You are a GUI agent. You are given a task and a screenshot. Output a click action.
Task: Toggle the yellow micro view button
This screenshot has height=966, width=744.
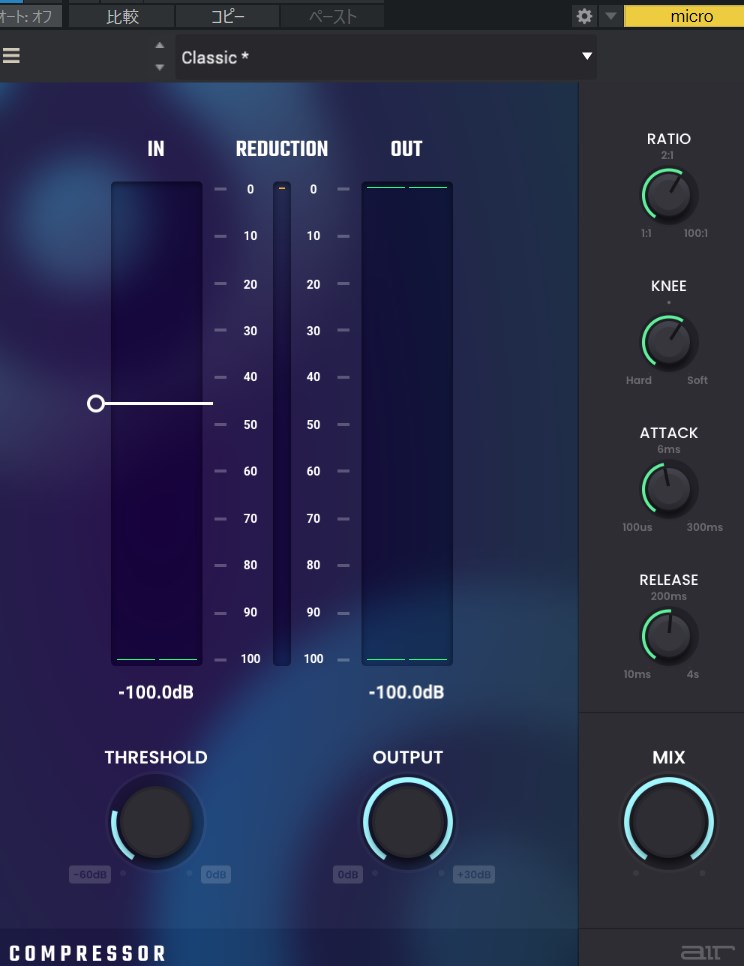point(683,16)
